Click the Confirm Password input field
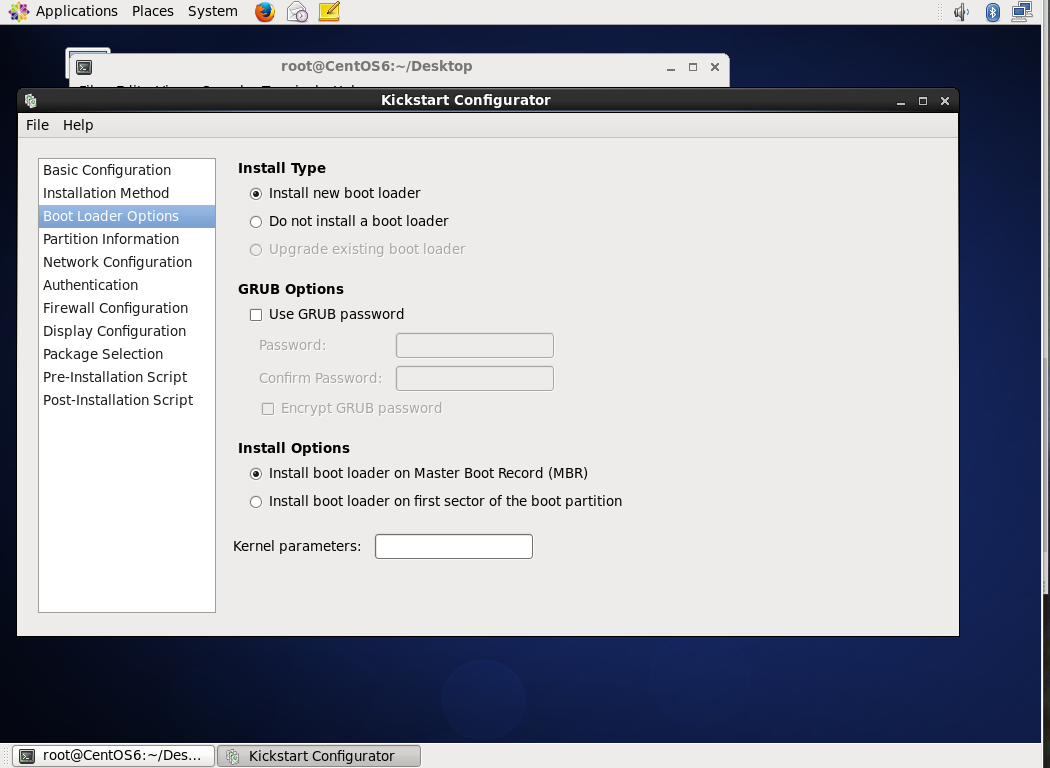 (x=475, y=378)
